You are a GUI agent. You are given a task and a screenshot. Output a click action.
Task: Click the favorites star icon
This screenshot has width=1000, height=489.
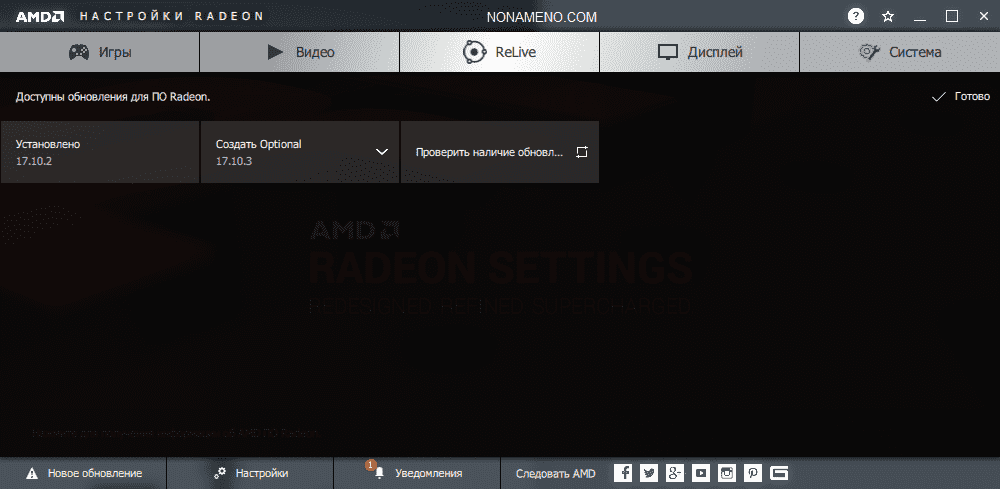tap(888, 16)
